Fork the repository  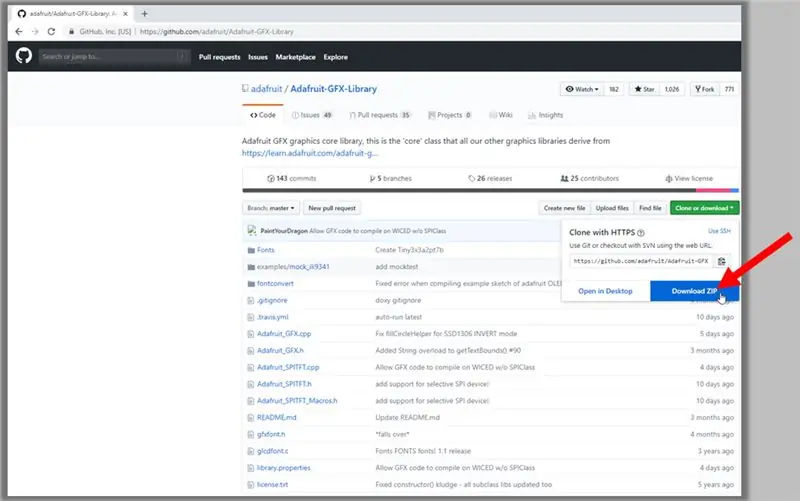(705, 89)
